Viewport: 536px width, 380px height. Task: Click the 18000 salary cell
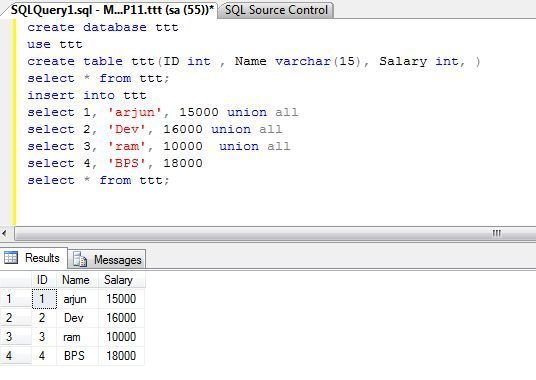121,356
